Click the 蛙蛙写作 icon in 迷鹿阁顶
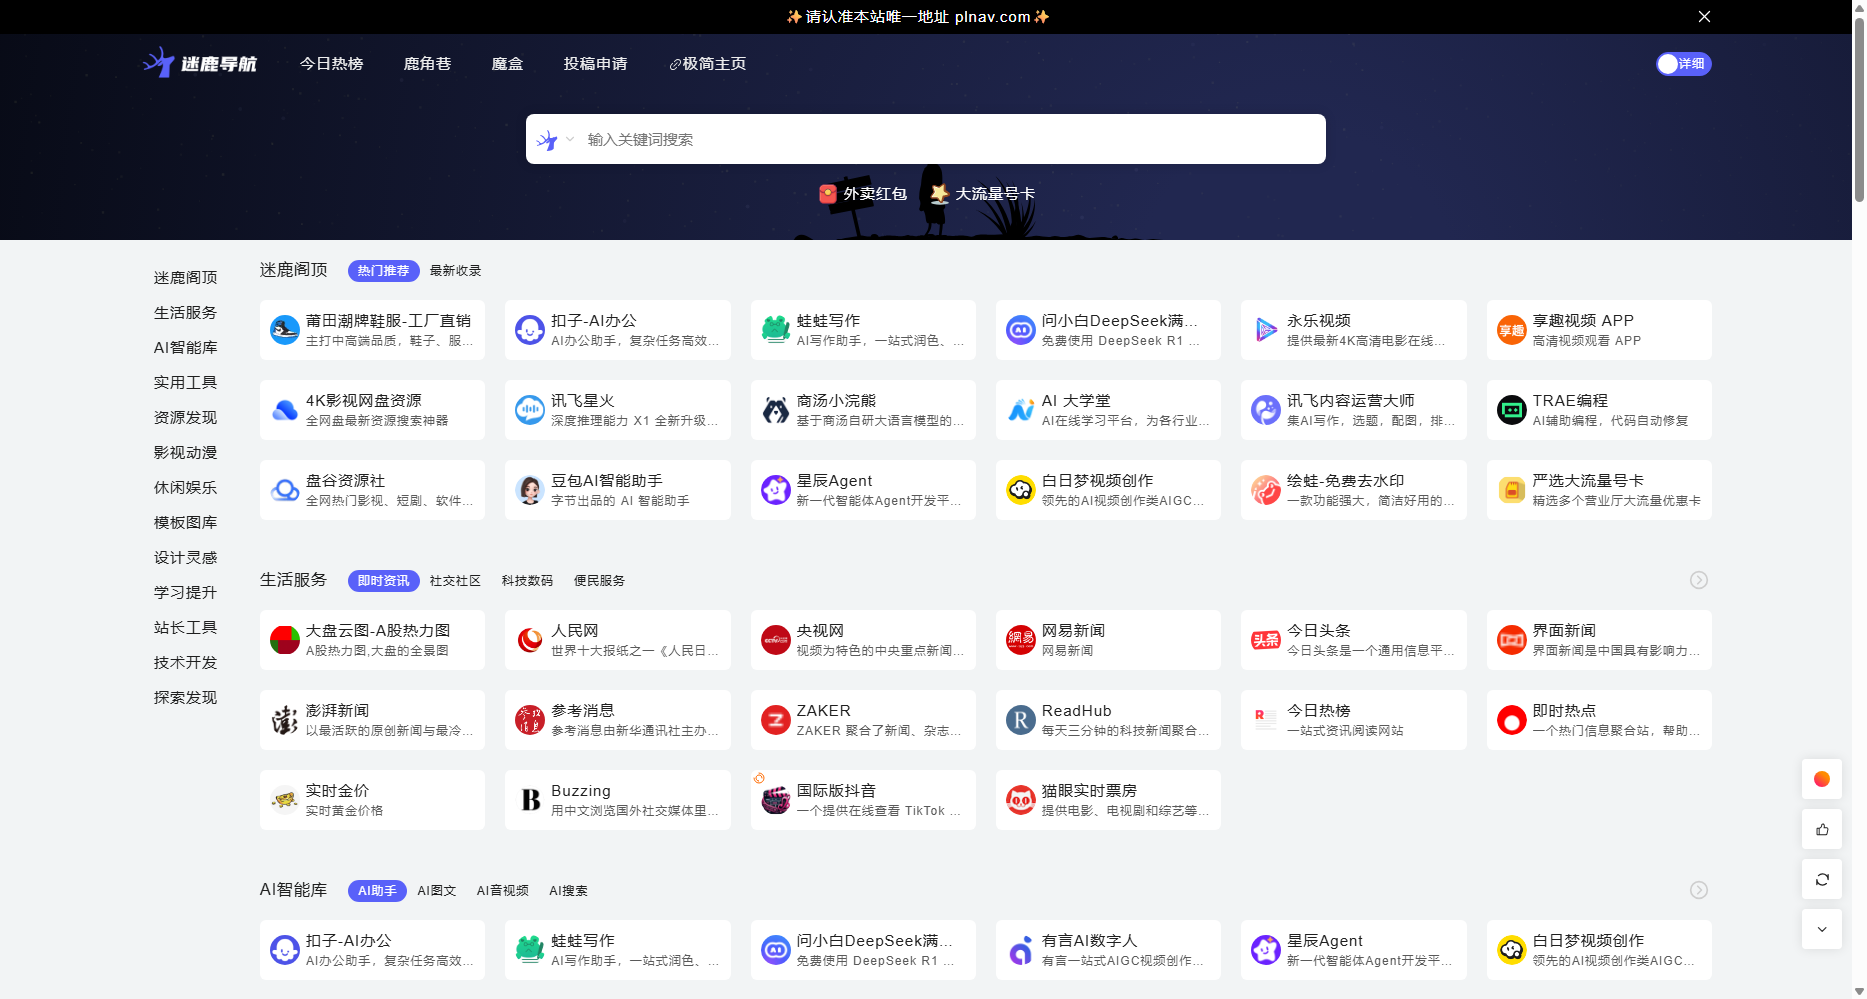This screenshot has height=999, width=1867. (x=776, y=330)
